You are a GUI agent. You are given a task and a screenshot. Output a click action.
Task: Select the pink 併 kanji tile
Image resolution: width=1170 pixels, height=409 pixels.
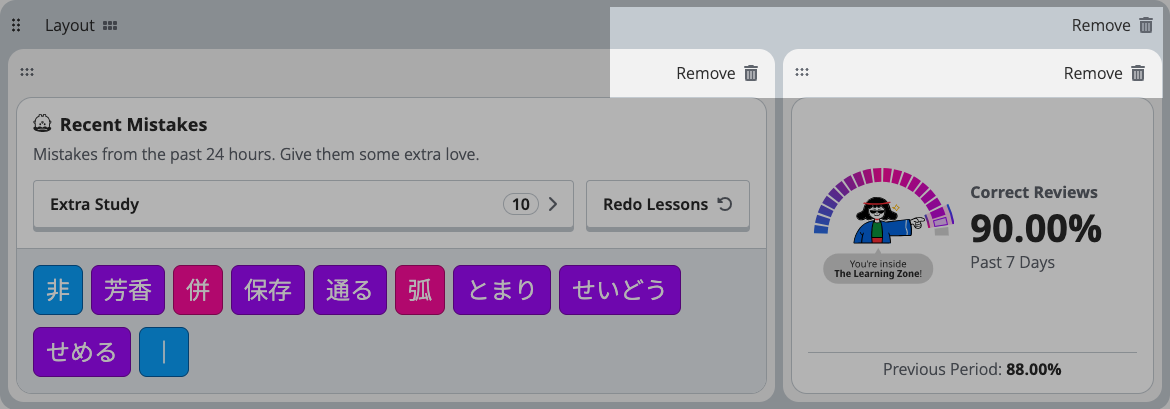click(x=198, y=290)
